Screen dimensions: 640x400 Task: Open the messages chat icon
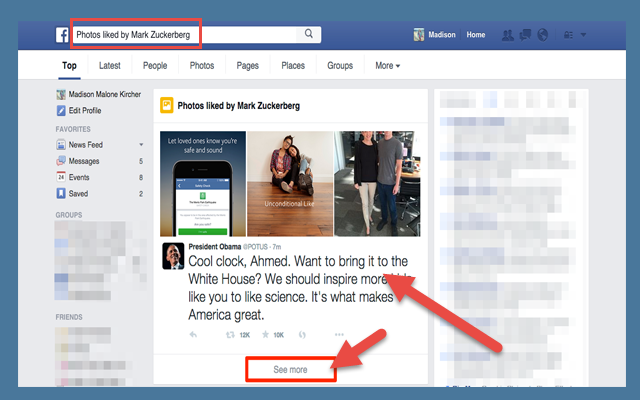(525, 35)
